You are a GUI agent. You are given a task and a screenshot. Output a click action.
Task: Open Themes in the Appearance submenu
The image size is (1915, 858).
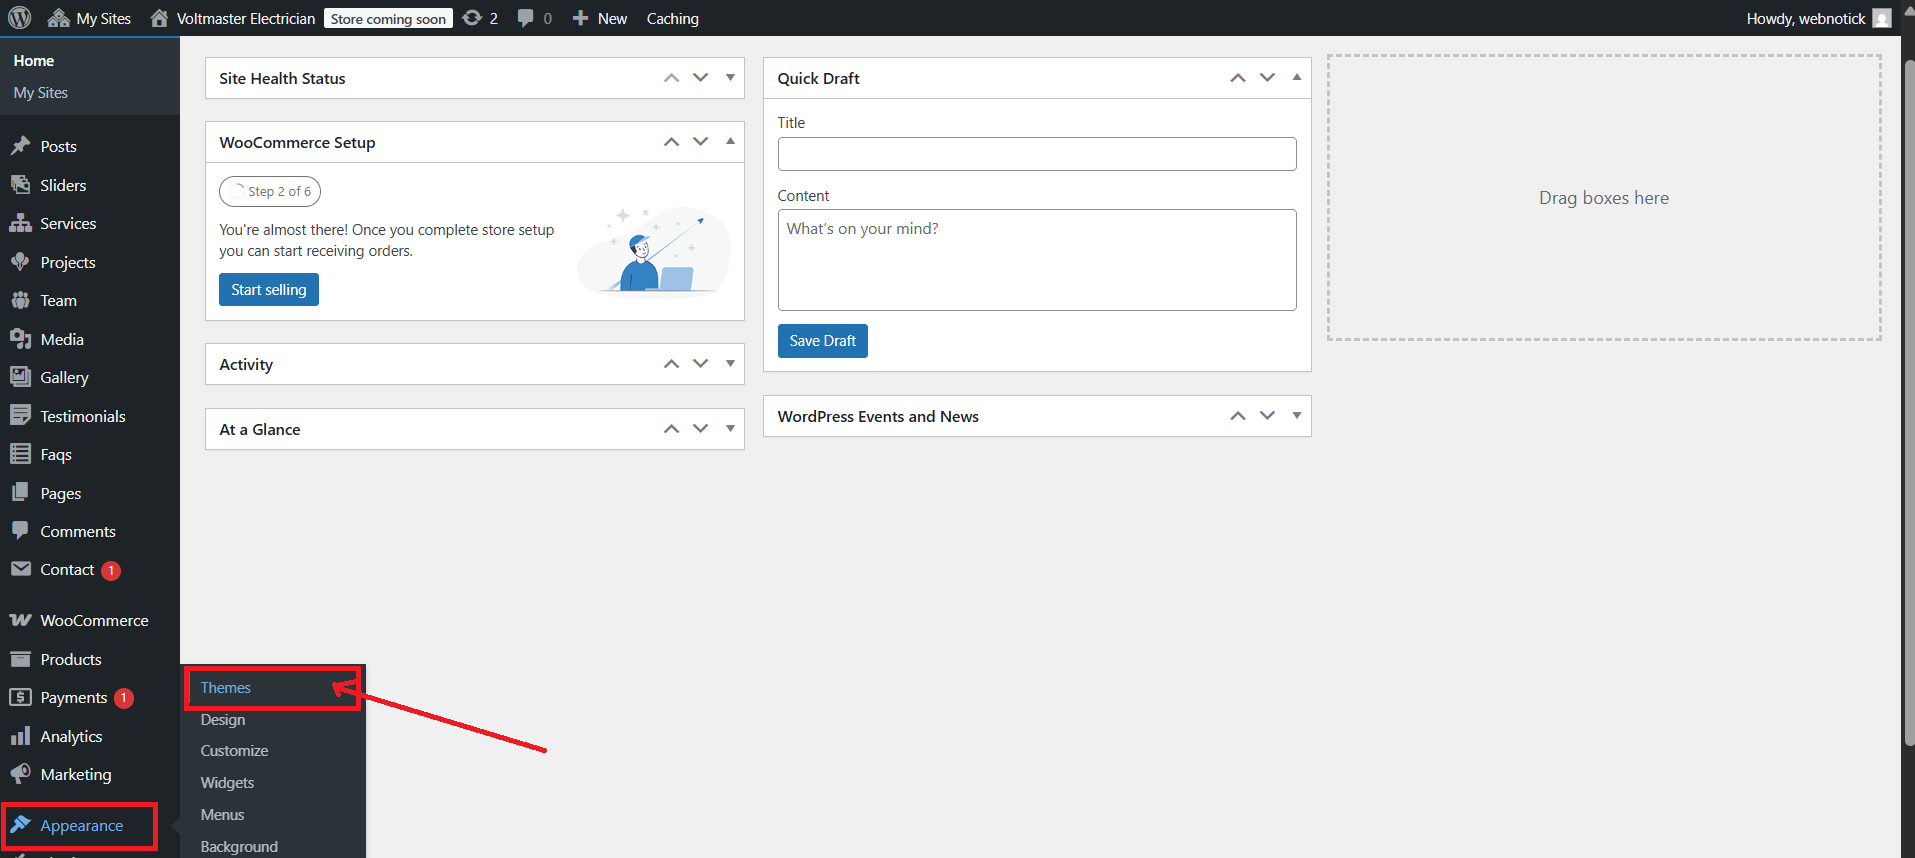tap(226, 688)
